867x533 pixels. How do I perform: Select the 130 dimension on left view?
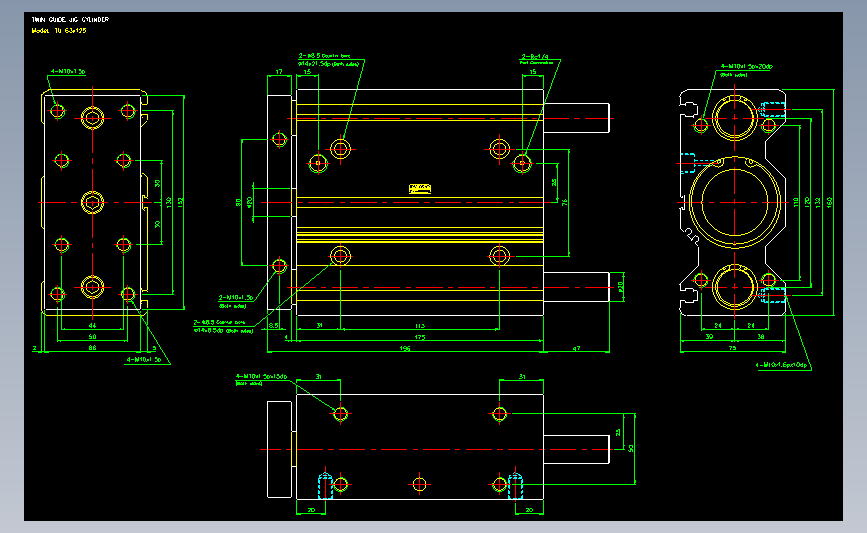(169, 202)
